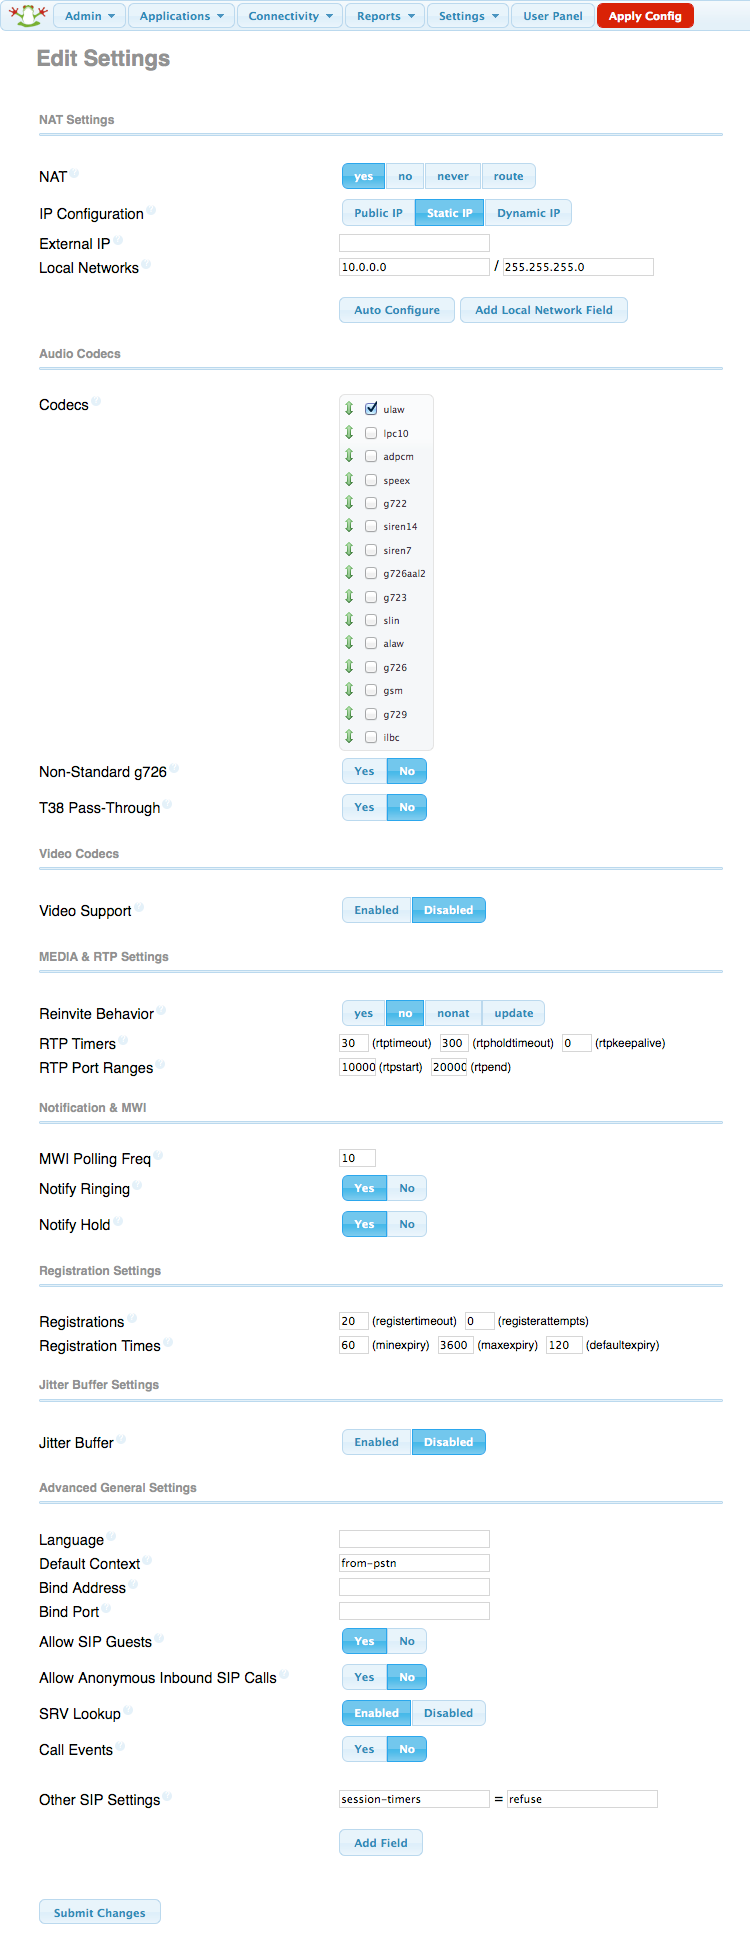Click the External IP input field

(414, 243)
